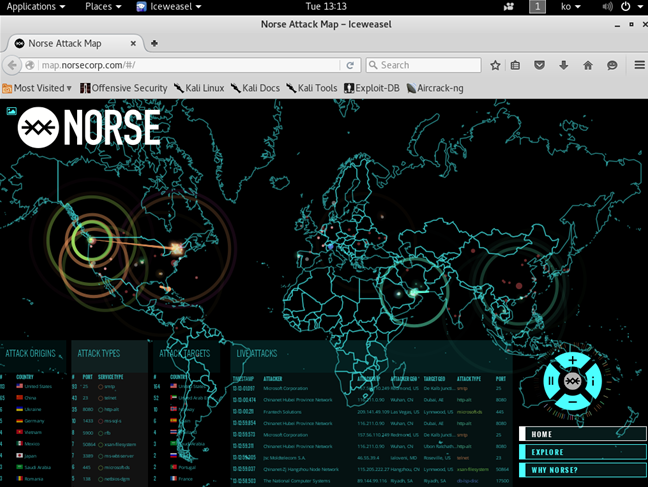The width and height of the screenshot is (648, 487).
Task: Click the Norse circular logo
Action: click(x=38, y=127)
